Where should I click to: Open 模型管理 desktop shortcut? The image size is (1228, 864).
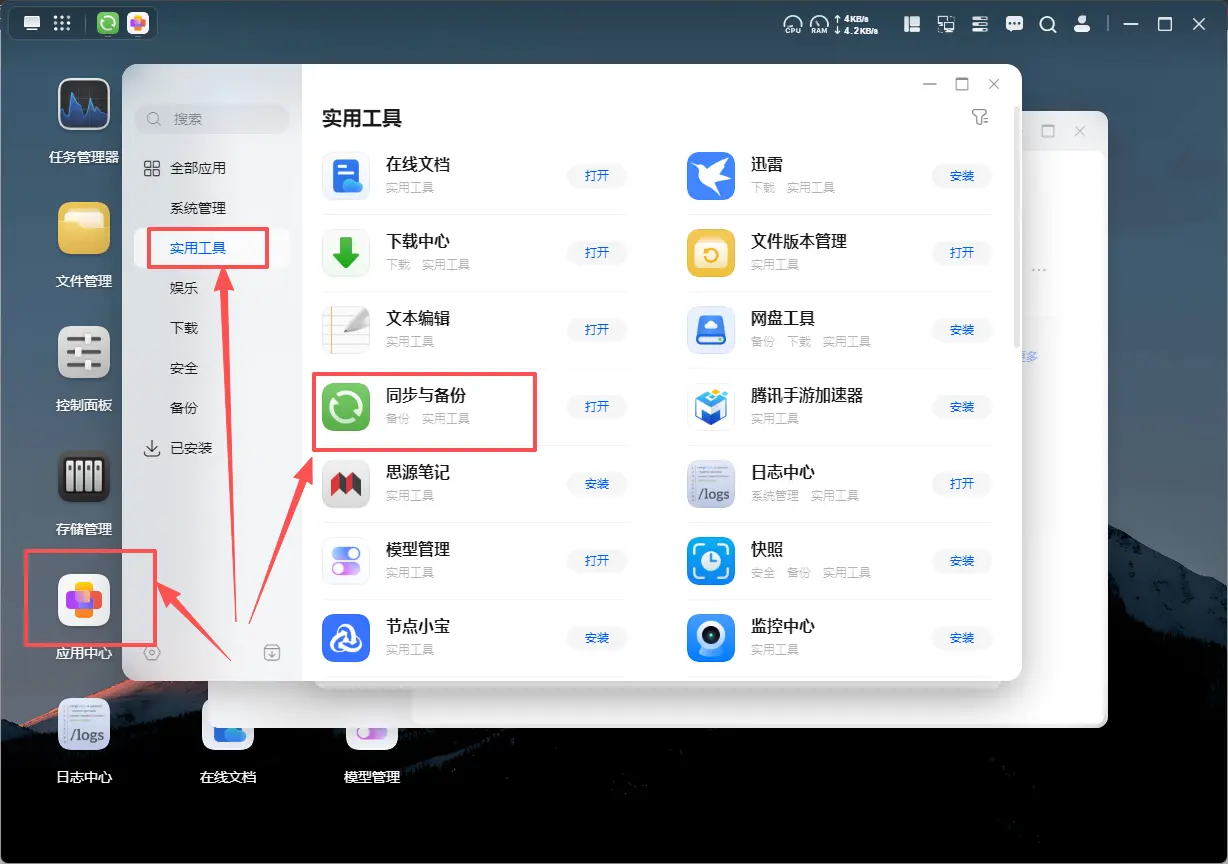click(372, 724)
